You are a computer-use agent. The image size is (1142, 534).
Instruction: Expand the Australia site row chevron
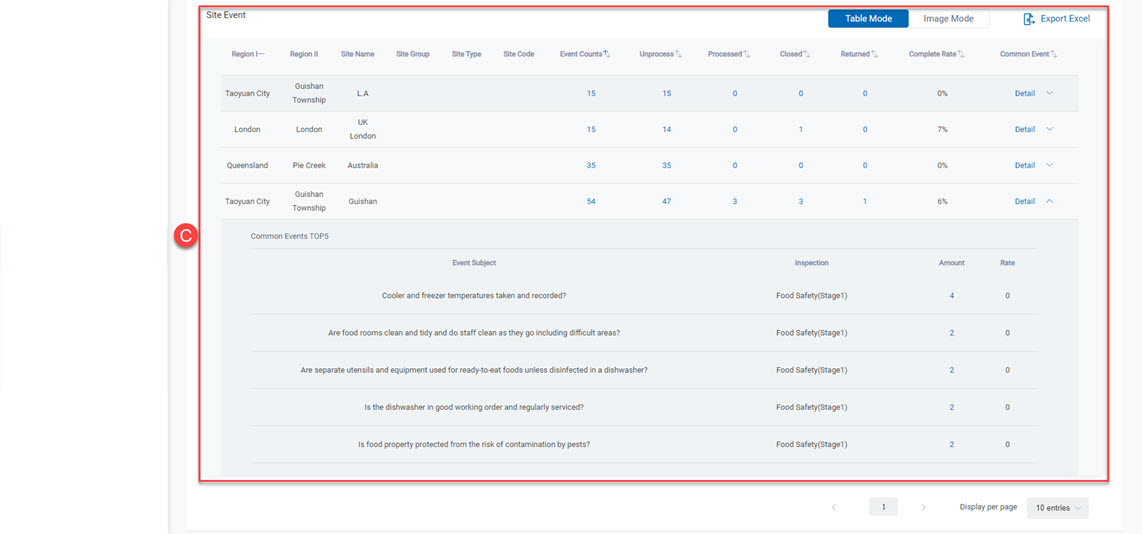[x=1050, y=165]
